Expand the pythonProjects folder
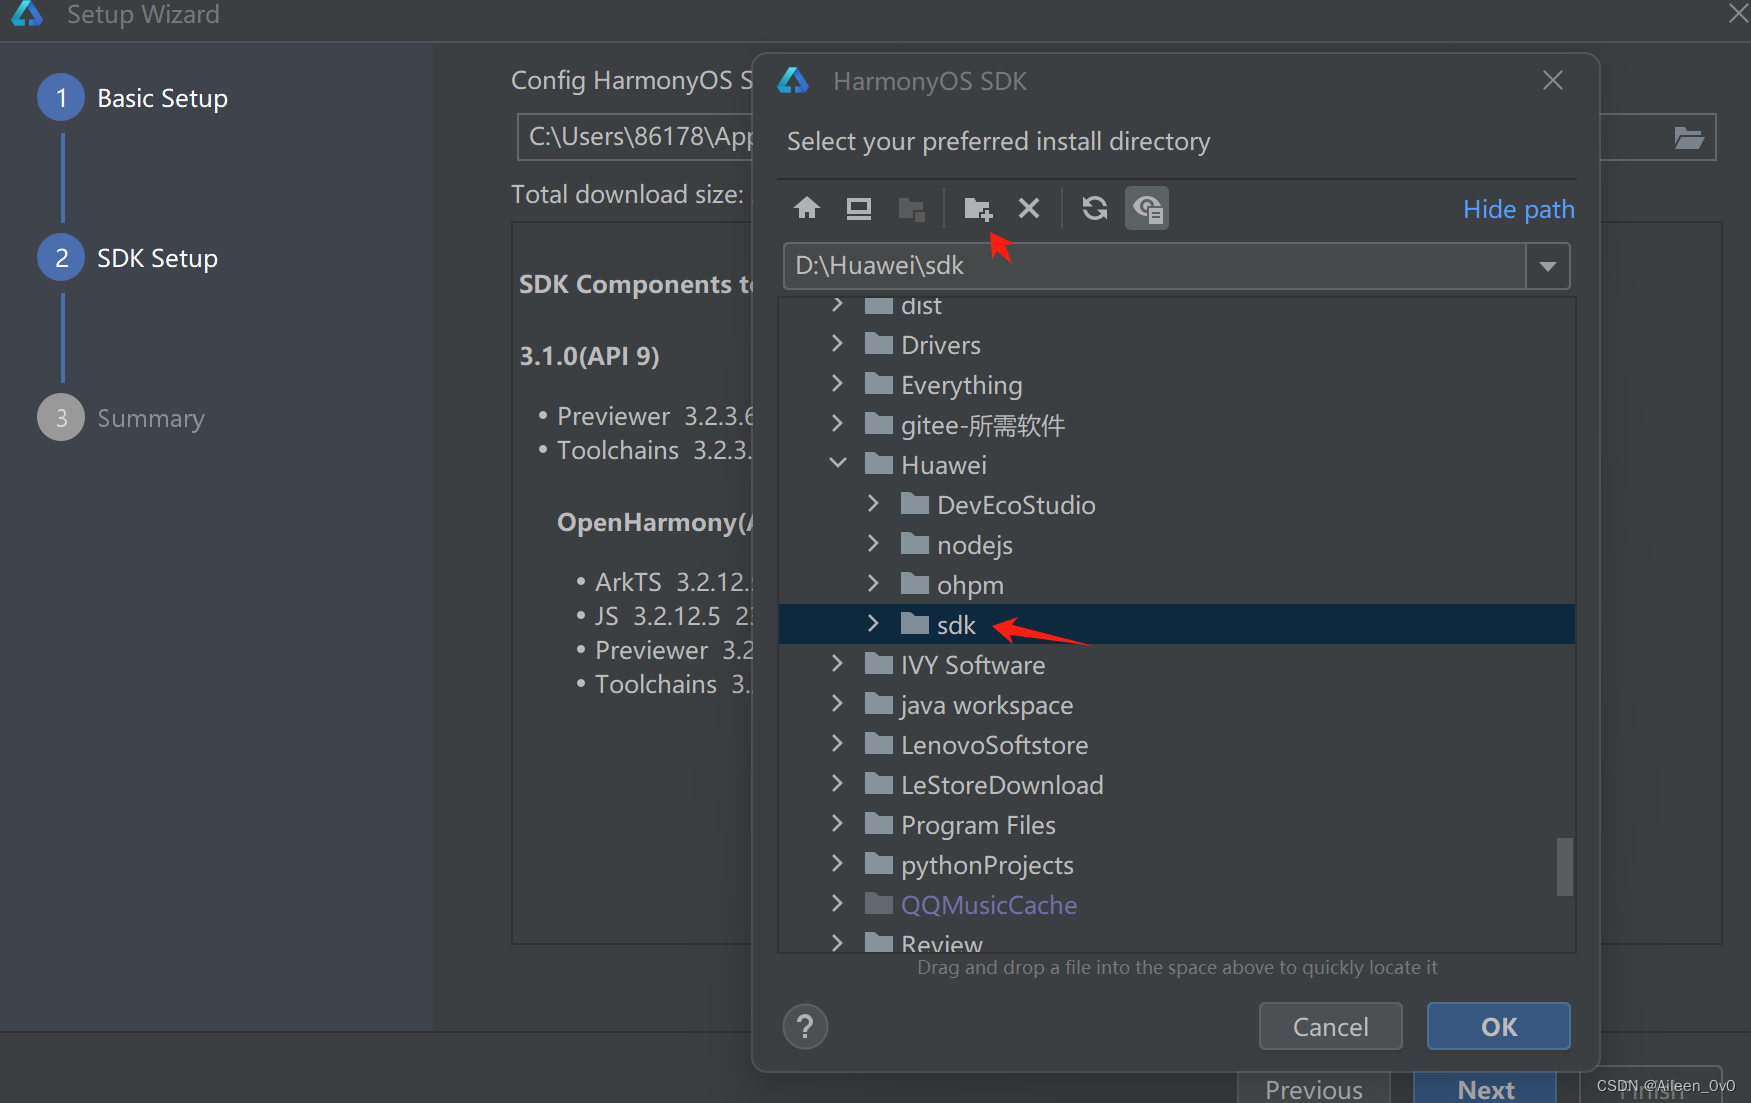This screenshot has height=1103, width=1751. [837, 864]
